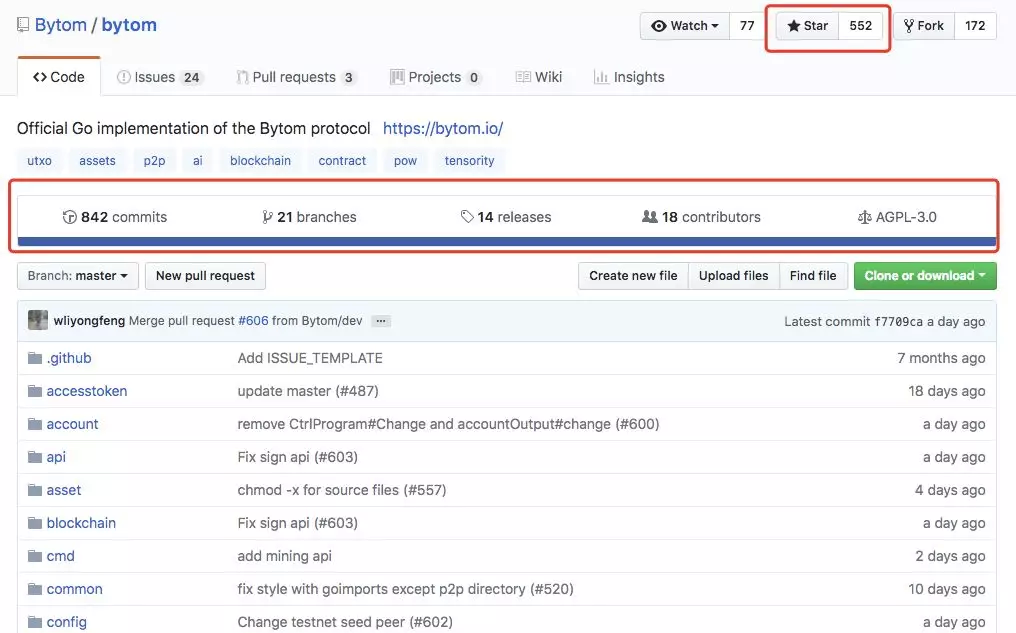The image size is (1016, 633).
Task: Open the Pull requests tab
Action: pyautogui.click(x=296, y=77)
